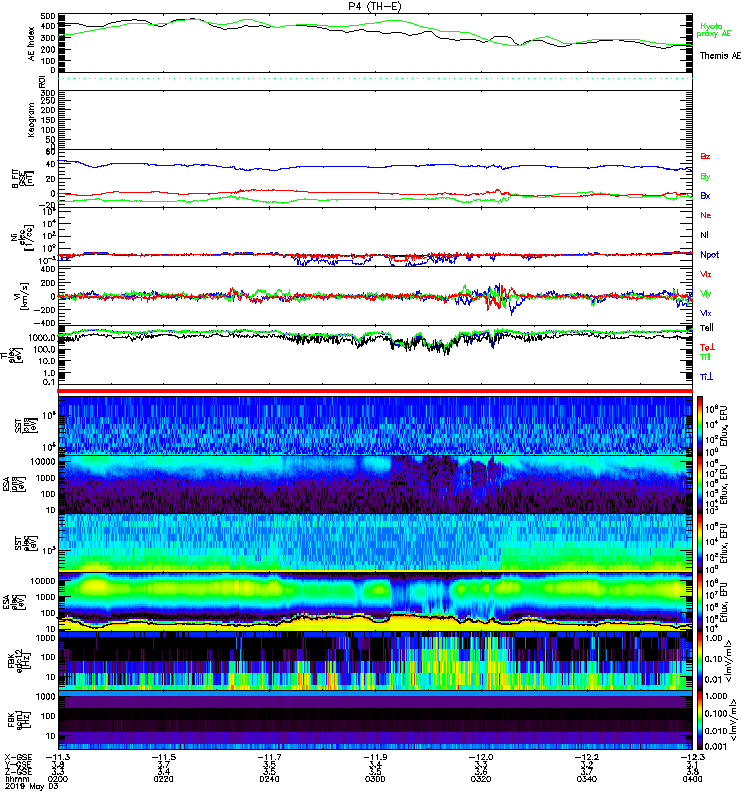Click the "2019 May 03" date label
The height and width of the screenshot is (800, 750).
coord(32,786)
